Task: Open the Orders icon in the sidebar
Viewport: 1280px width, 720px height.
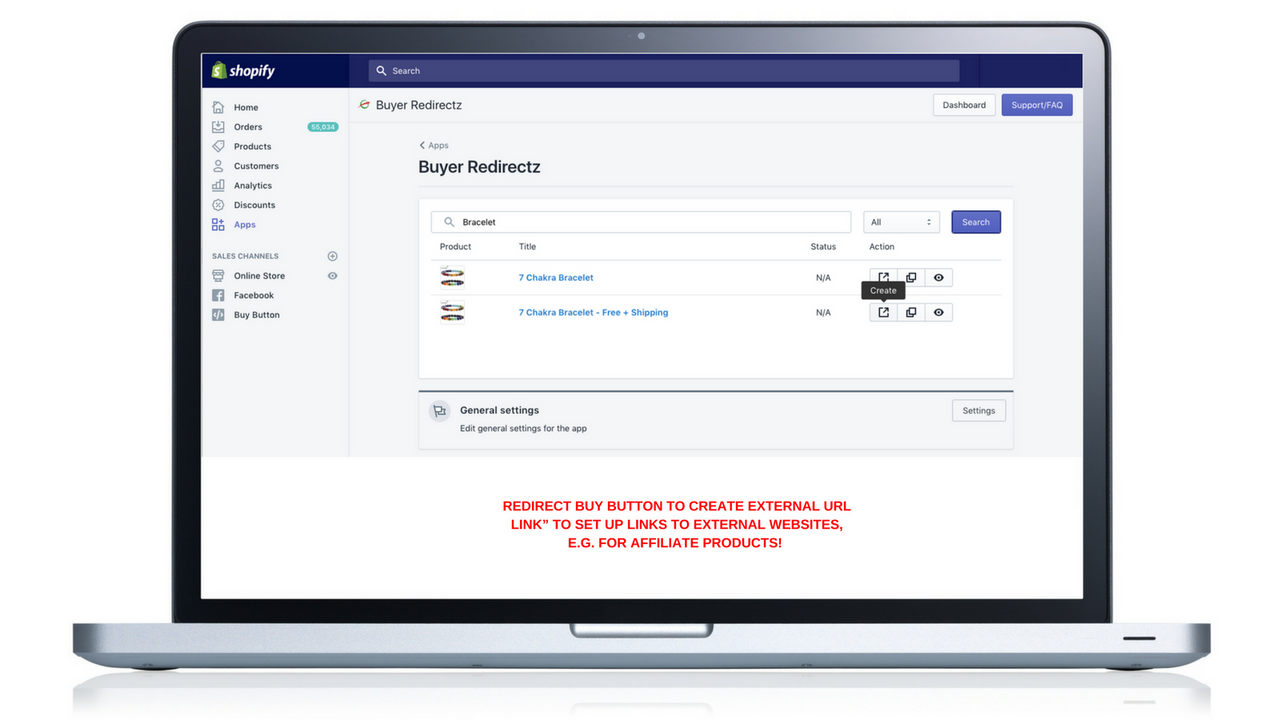Action: [x=219, y=126]
